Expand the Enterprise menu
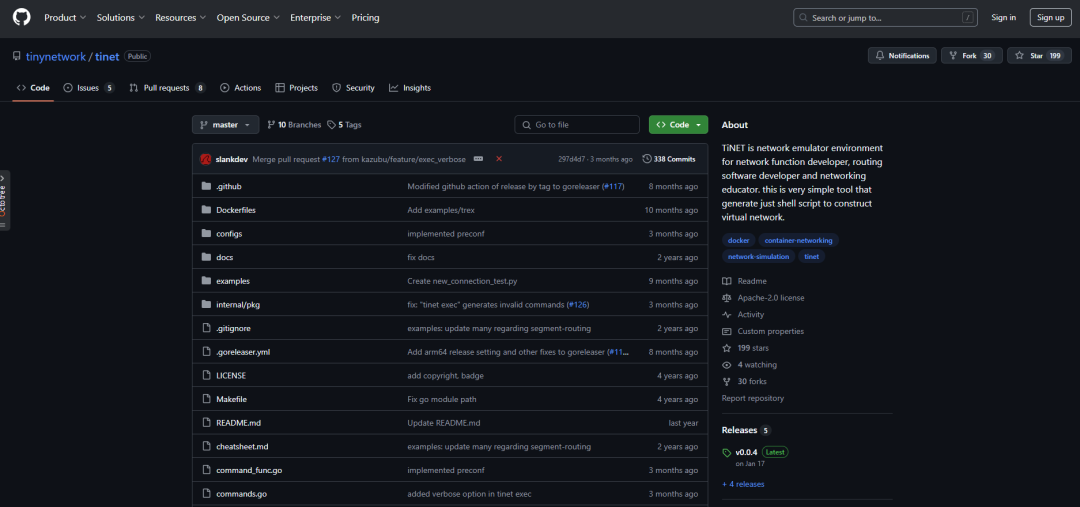The image size is (1080, 507). (x=315, y=18)
